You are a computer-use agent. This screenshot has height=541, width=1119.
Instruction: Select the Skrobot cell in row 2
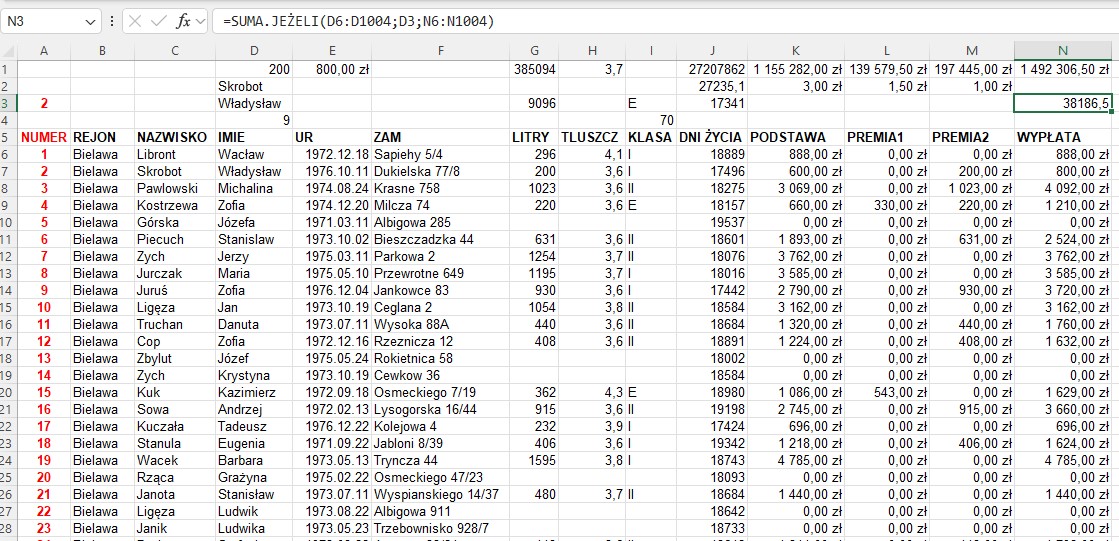tap(252, 86)
